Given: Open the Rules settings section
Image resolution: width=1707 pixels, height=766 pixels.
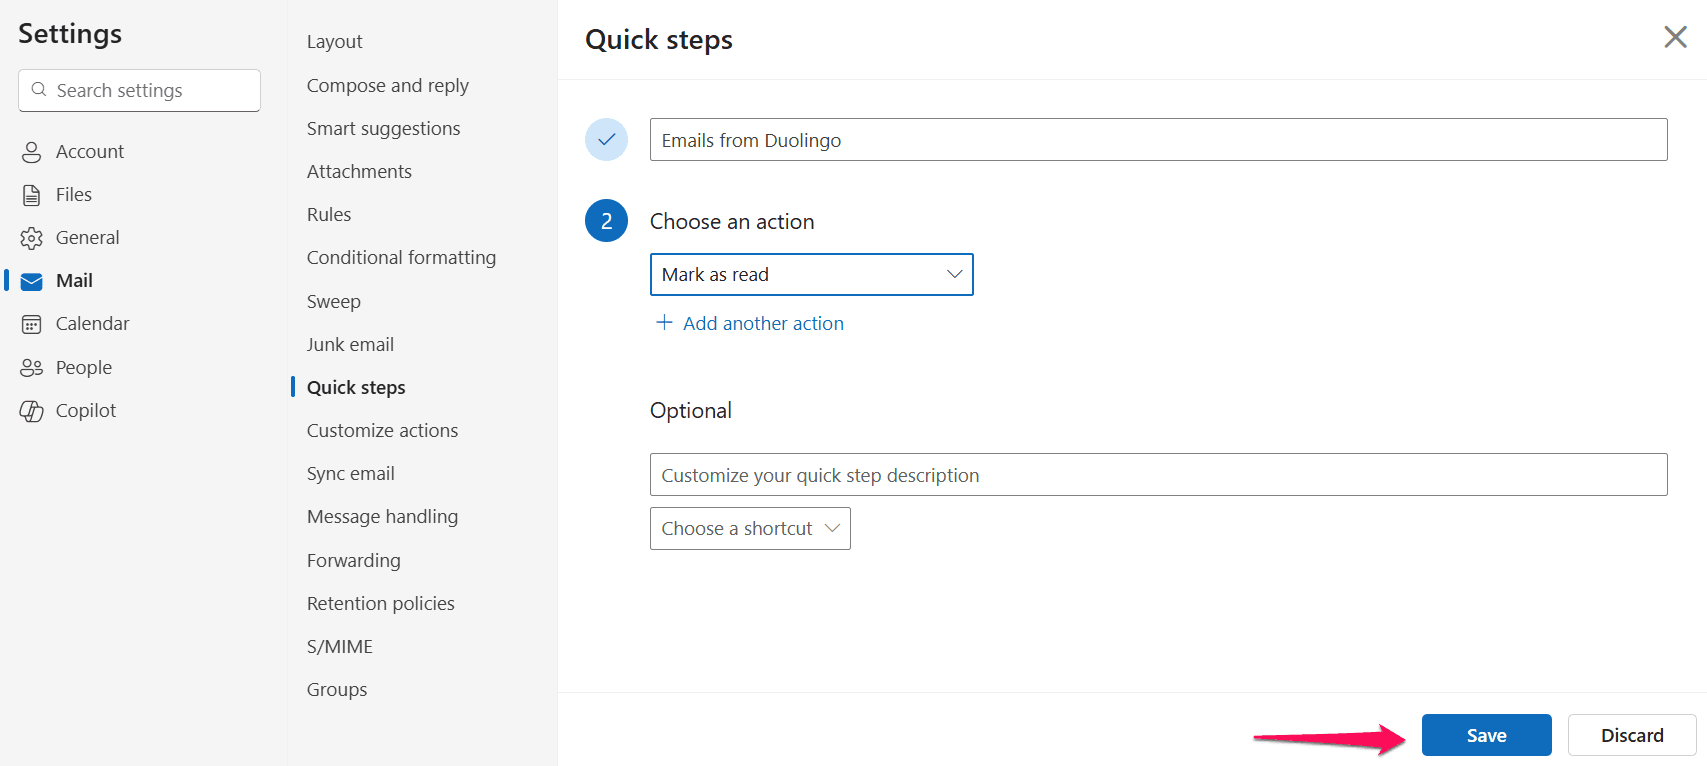Looking at the screenshot, I should tap(329, 215).
